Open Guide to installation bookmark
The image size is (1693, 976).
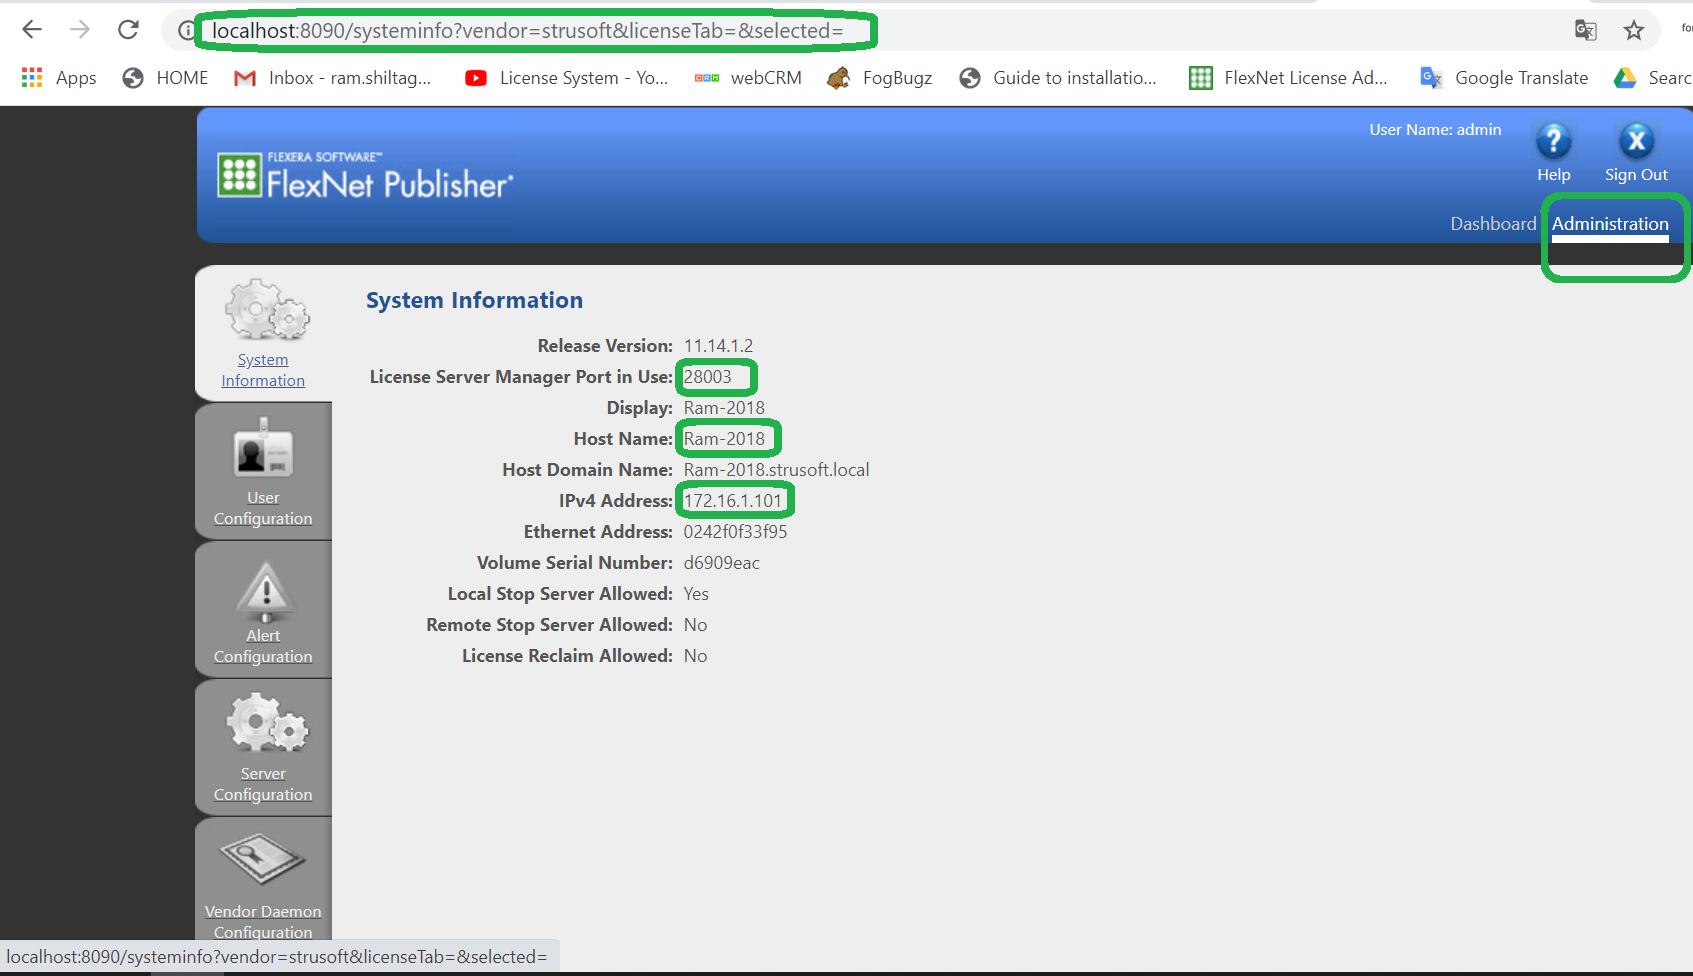point(1057,77)
